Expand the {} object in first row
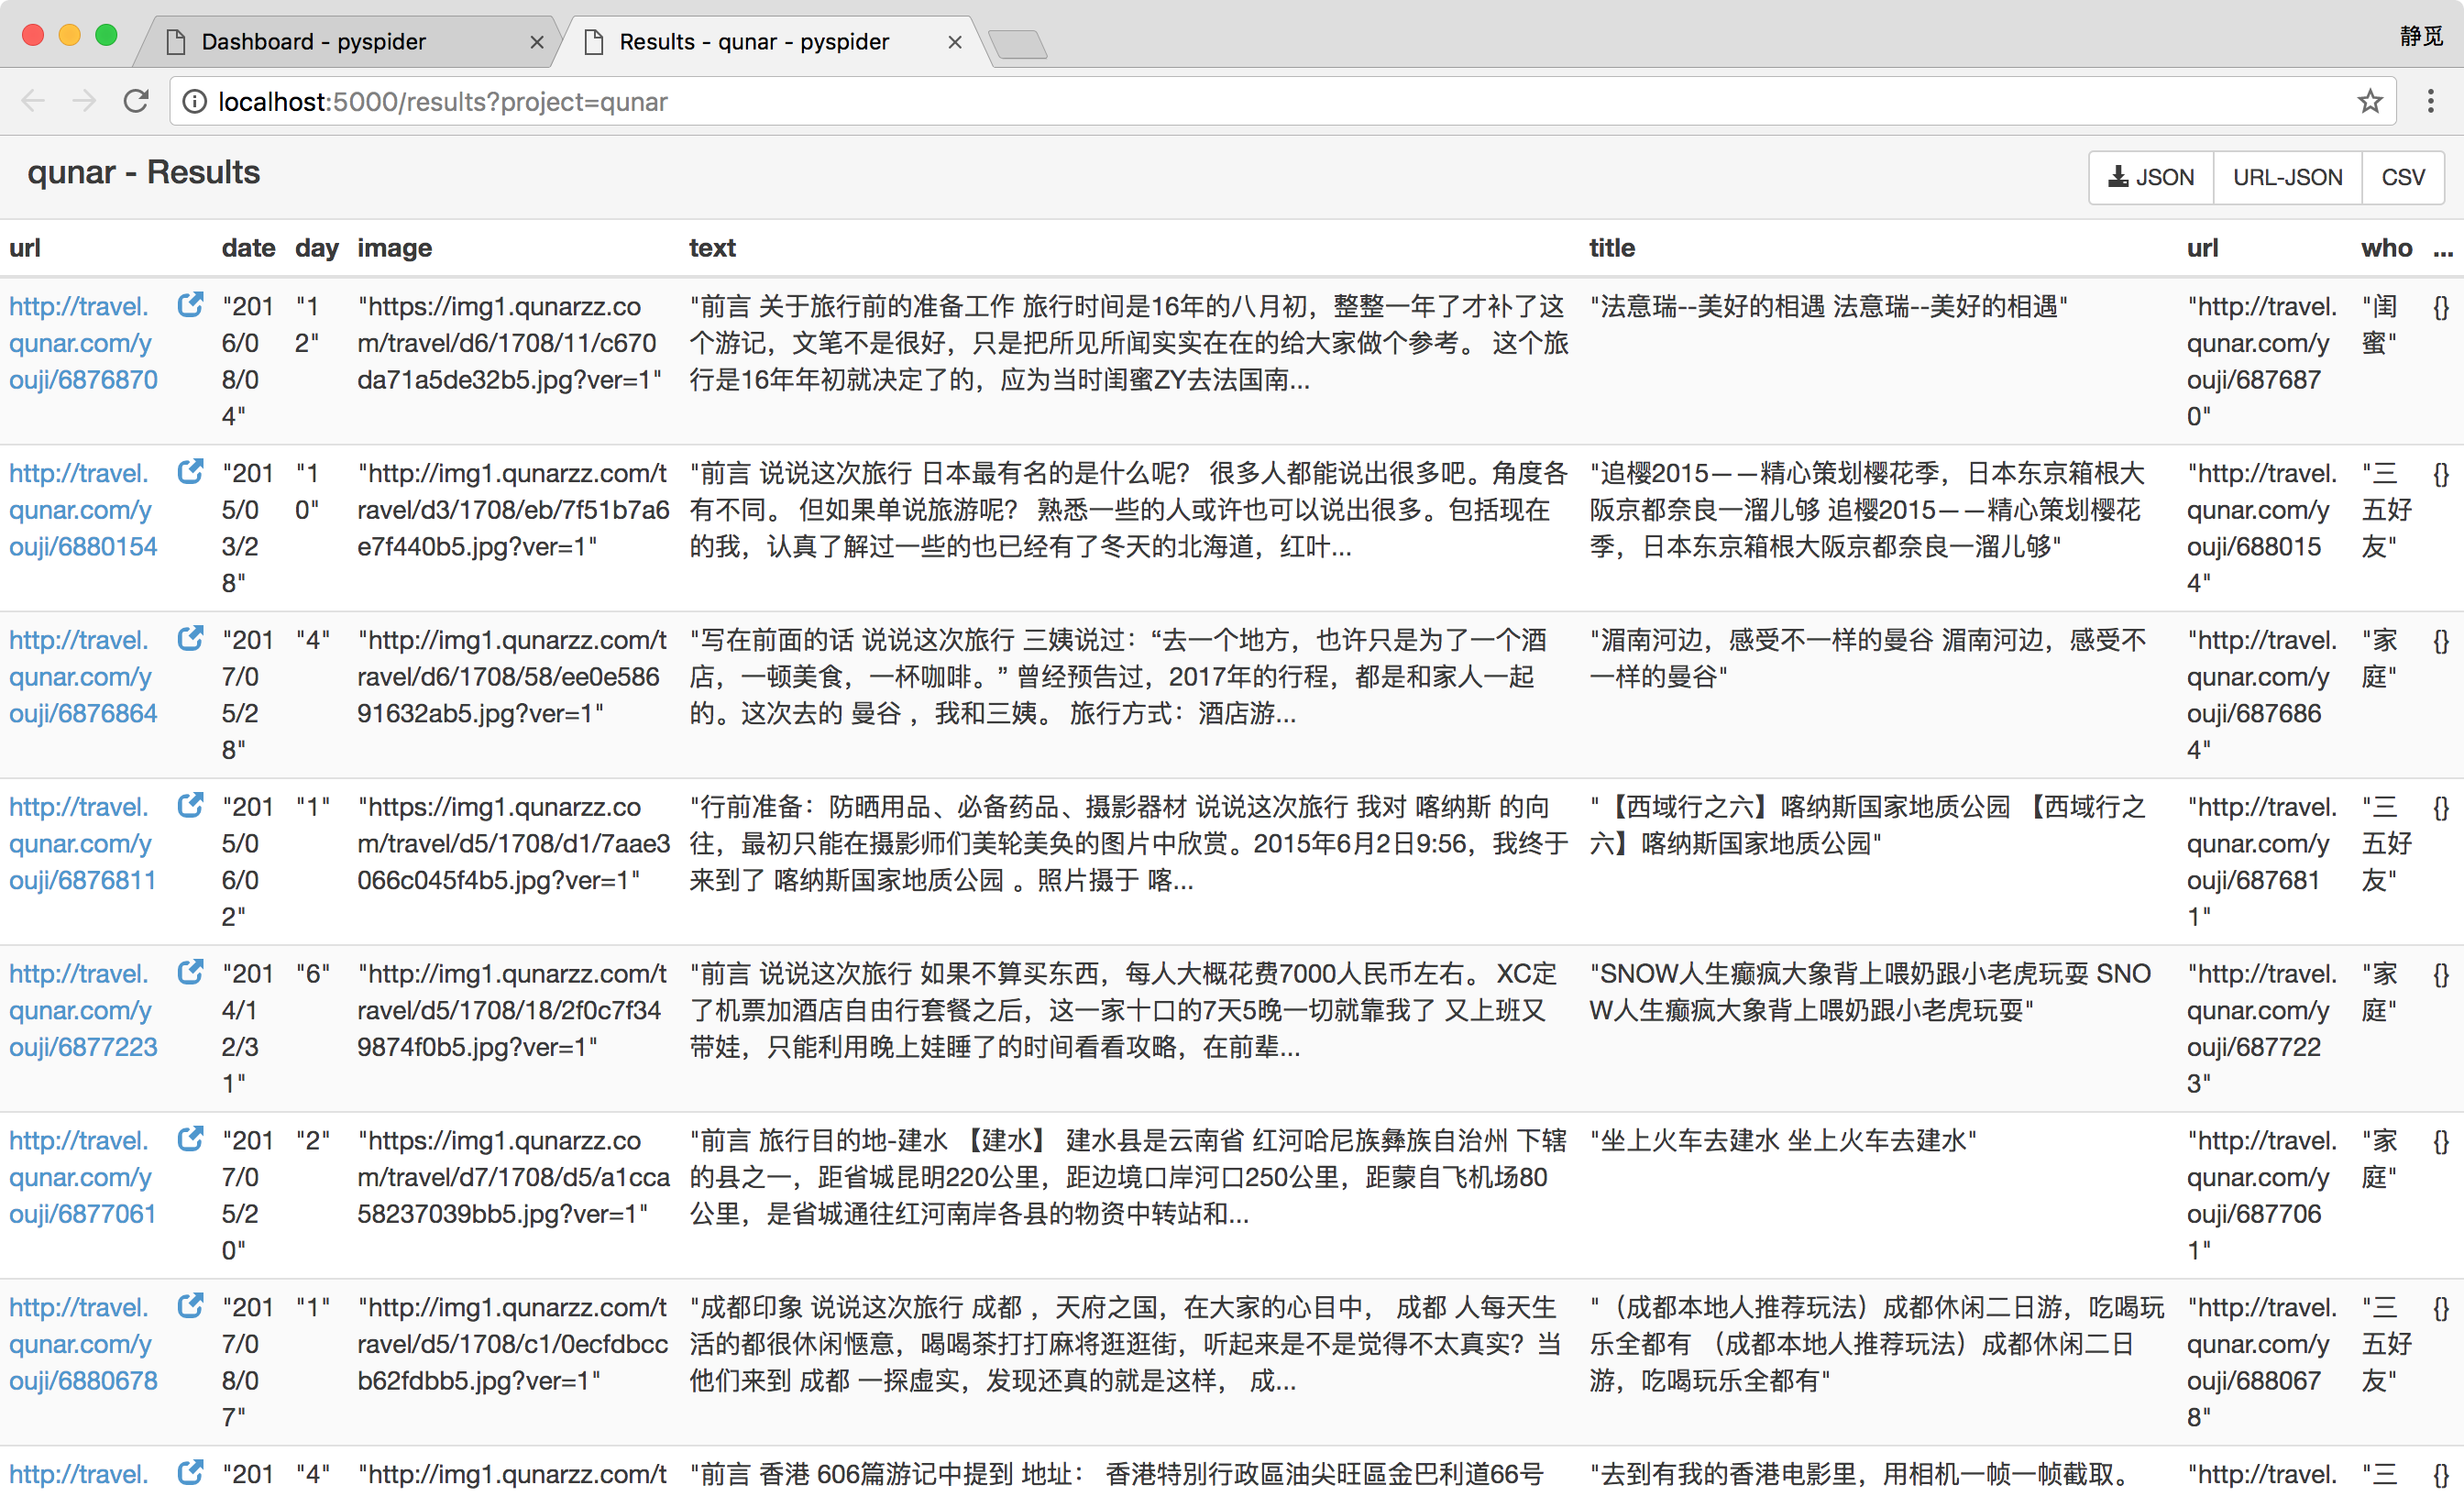 click(2441, 307)
